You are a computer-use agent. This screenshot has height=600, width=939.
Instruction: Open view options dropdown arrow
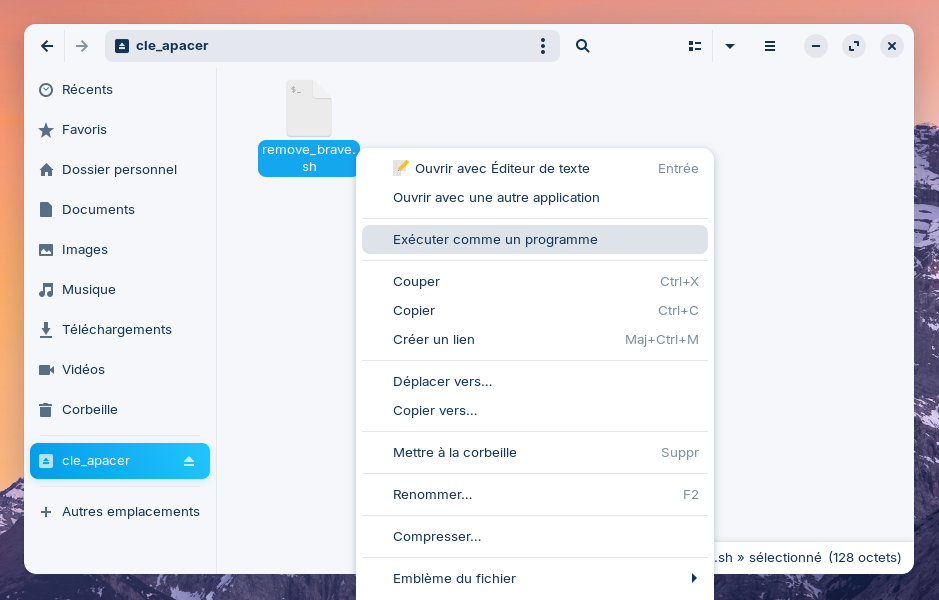[729, 46]
